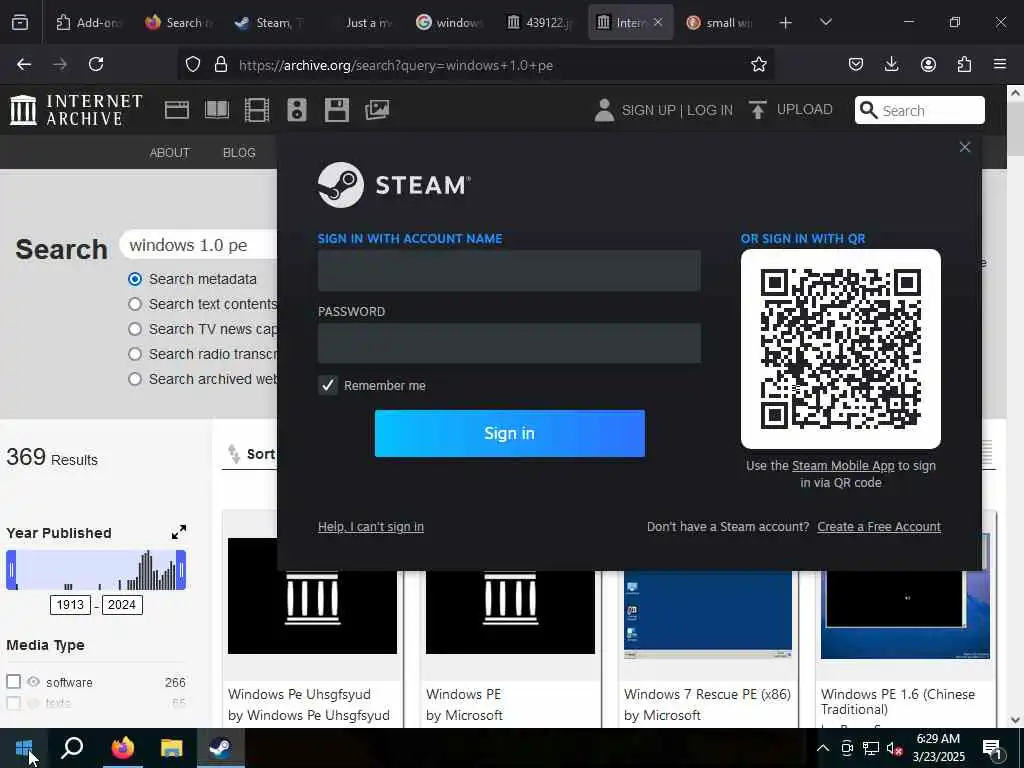Image resolution: width=1024 pixels, height=768 pixels.
Task: Select Search TV news captions option
Action: [135, 328]
